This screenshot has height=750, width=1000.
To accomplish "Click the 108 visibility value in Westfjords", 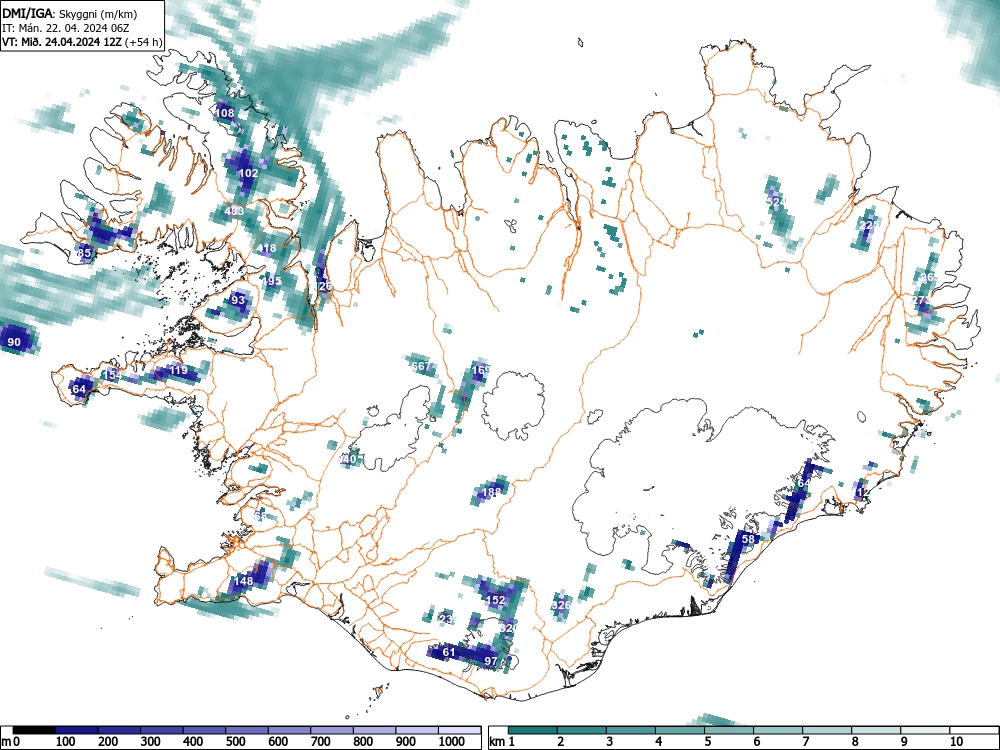I will point(225,114).
